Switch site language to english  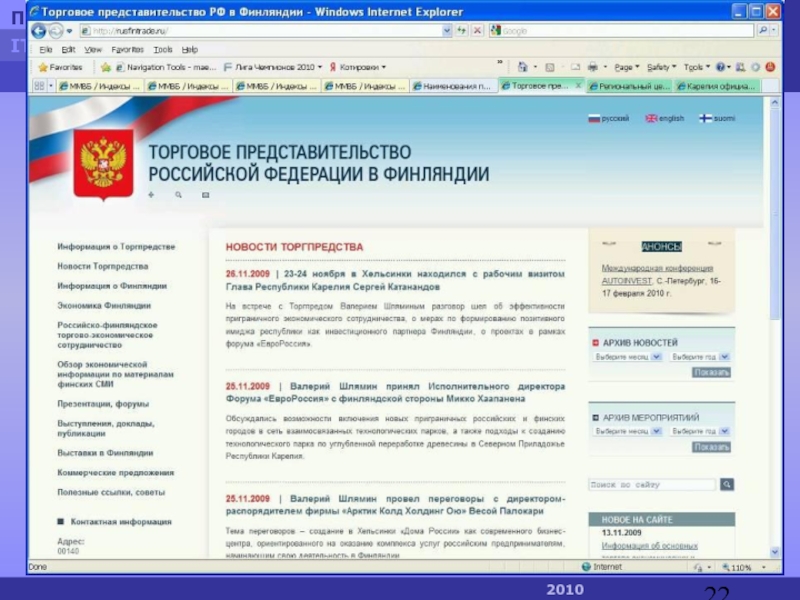click(665, 118)
